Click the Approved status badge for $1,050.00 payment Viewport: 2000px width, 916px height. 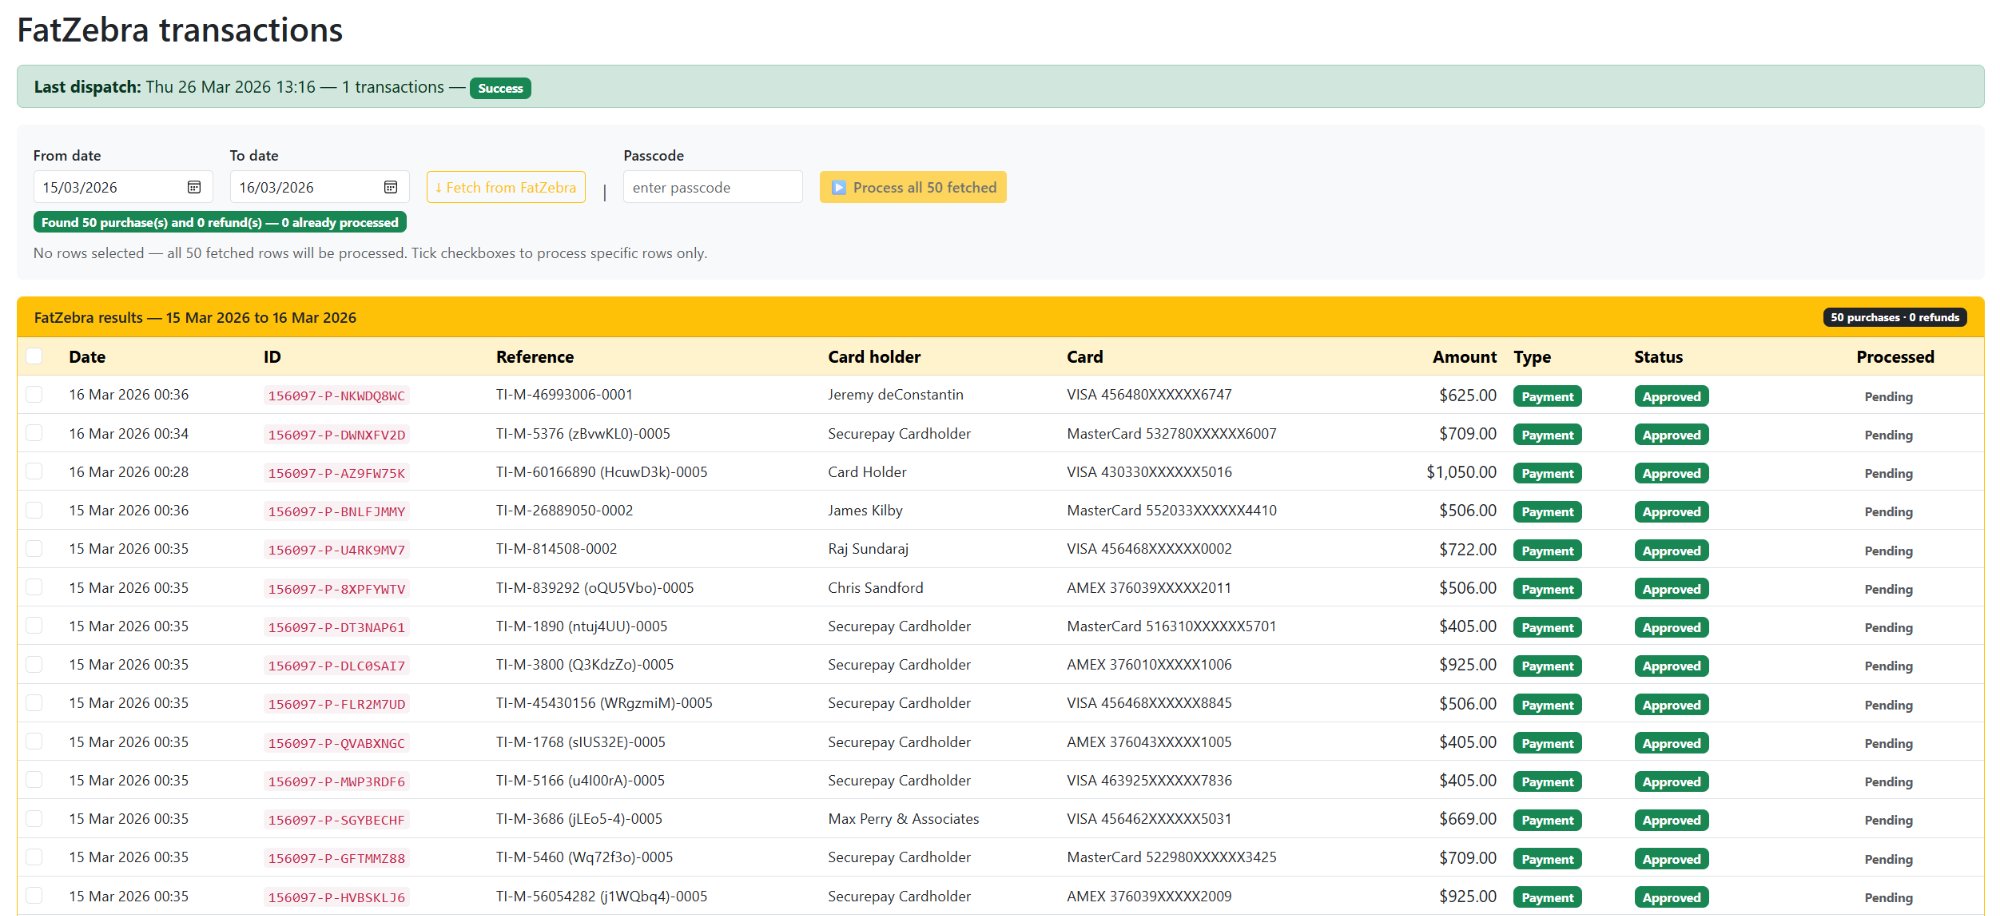point(1671,473)
